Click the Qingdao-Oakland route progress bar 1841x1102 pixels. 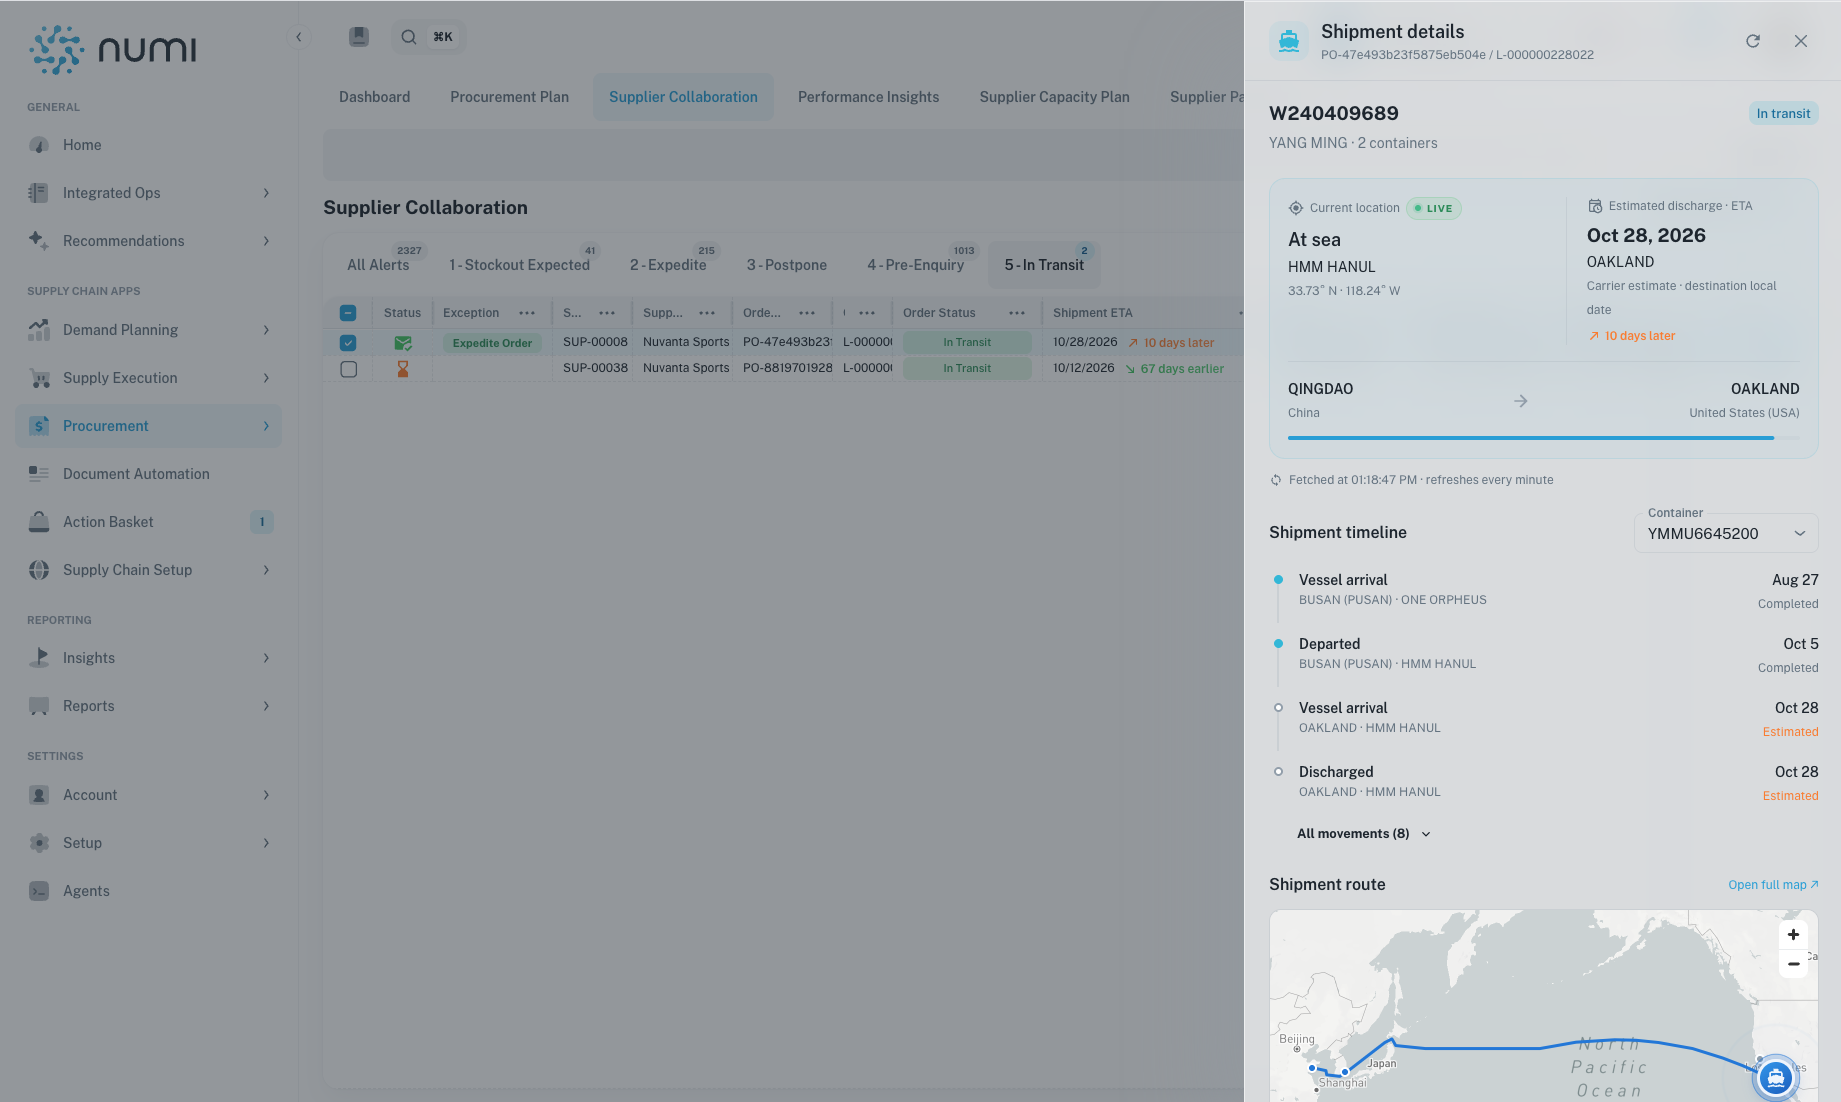click(1543, 438)
